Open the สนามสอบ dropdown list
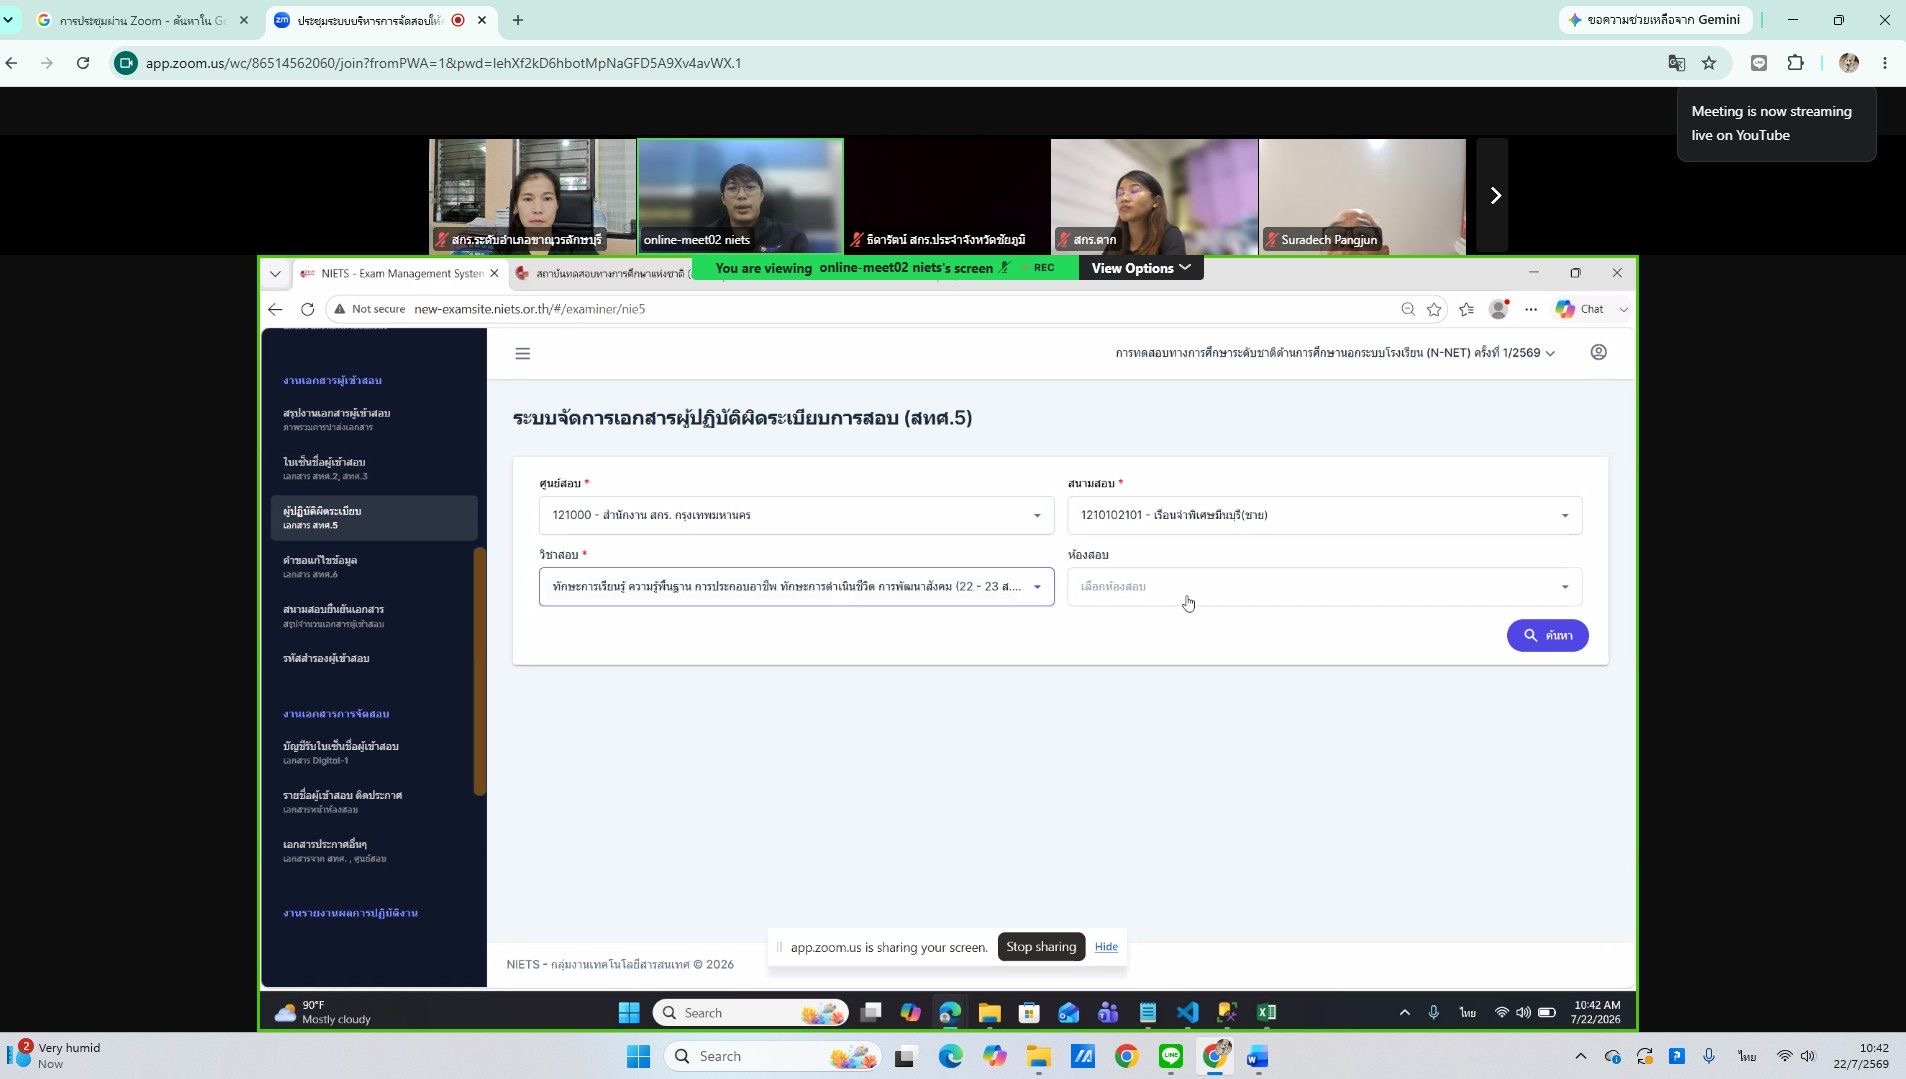1906x1079 pixels. 1324,516
